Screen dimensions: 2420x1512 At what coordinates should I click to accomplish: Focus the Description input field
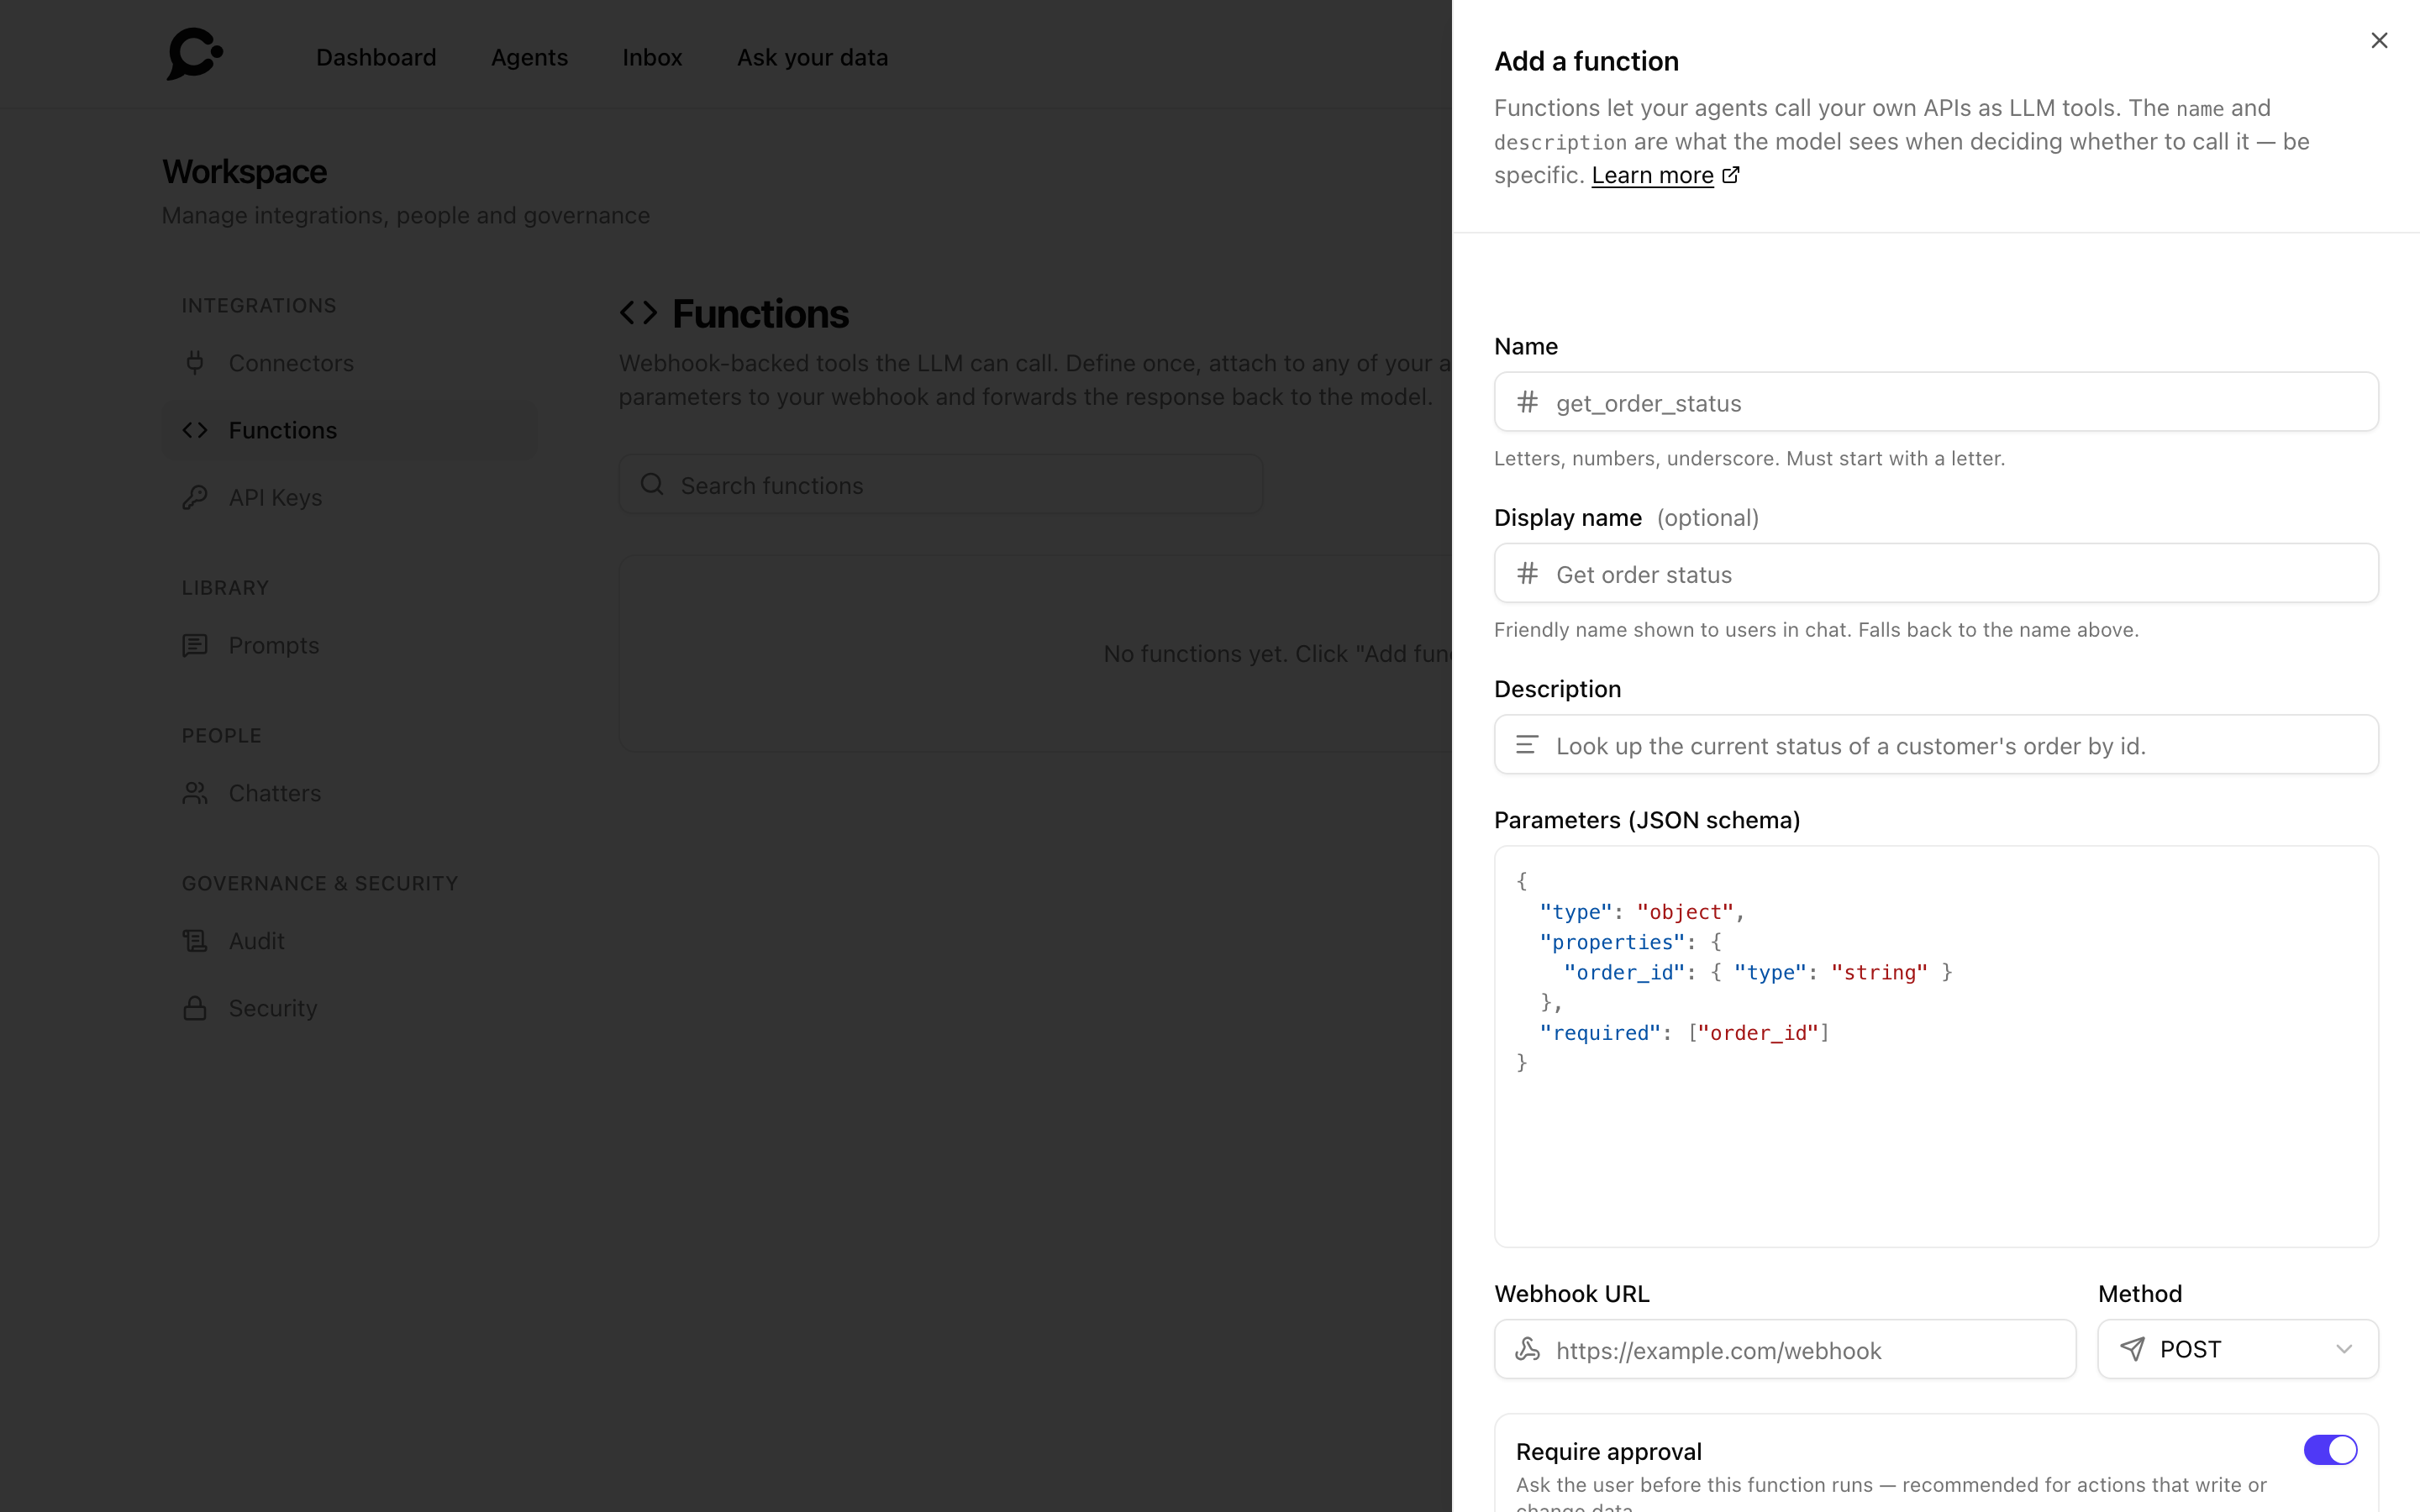coord(1936,745)
